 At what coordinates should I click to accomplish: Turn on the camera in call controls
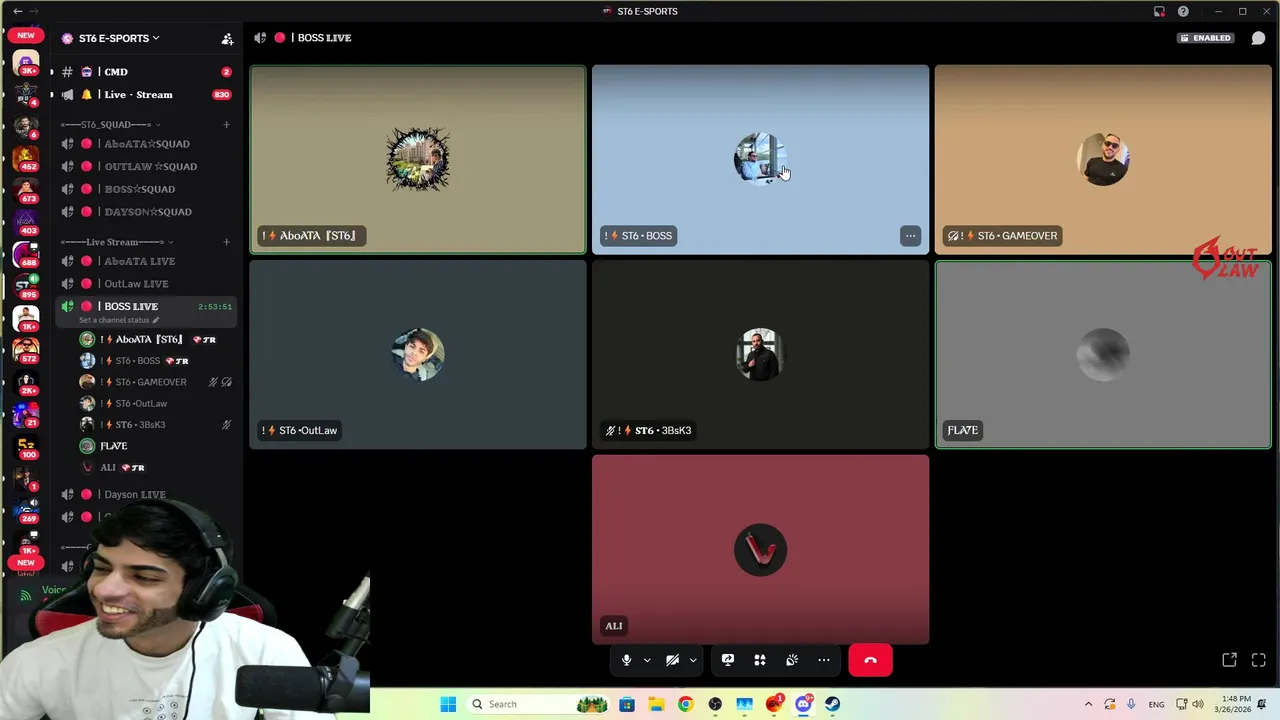coord(672,660)
